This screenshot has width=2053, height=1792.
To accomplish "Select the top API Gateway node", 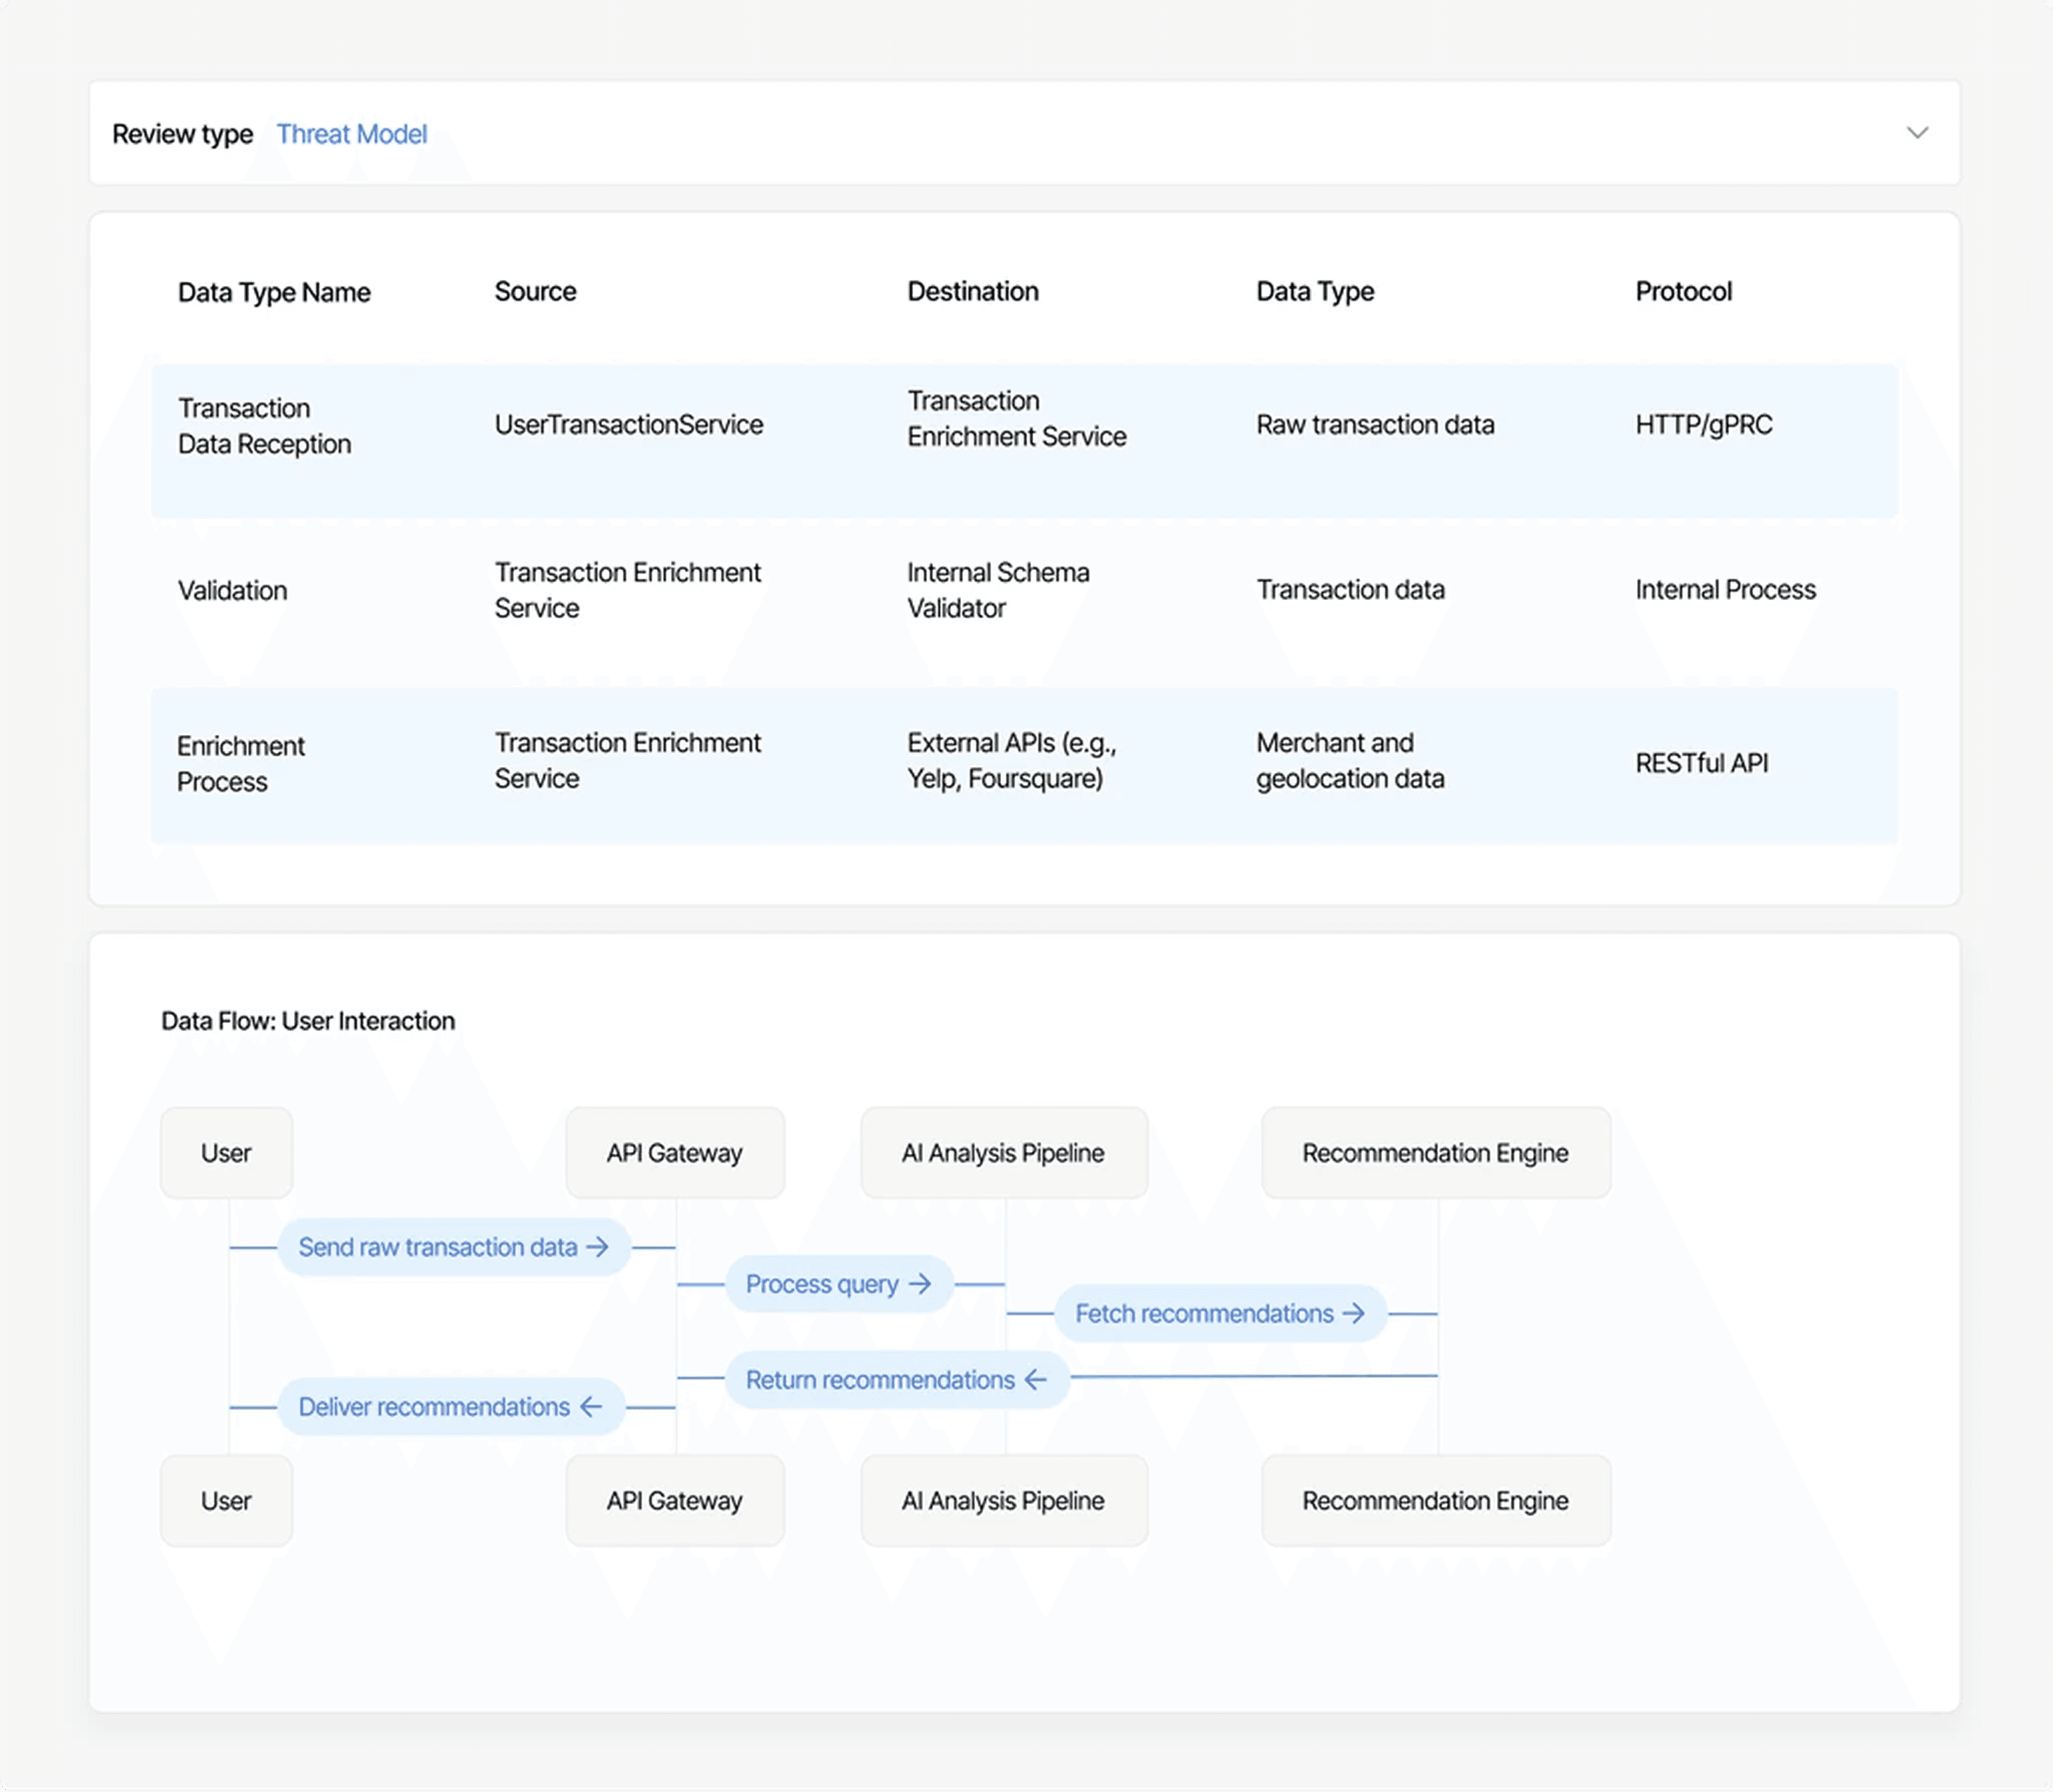I will coord(675,1153).
